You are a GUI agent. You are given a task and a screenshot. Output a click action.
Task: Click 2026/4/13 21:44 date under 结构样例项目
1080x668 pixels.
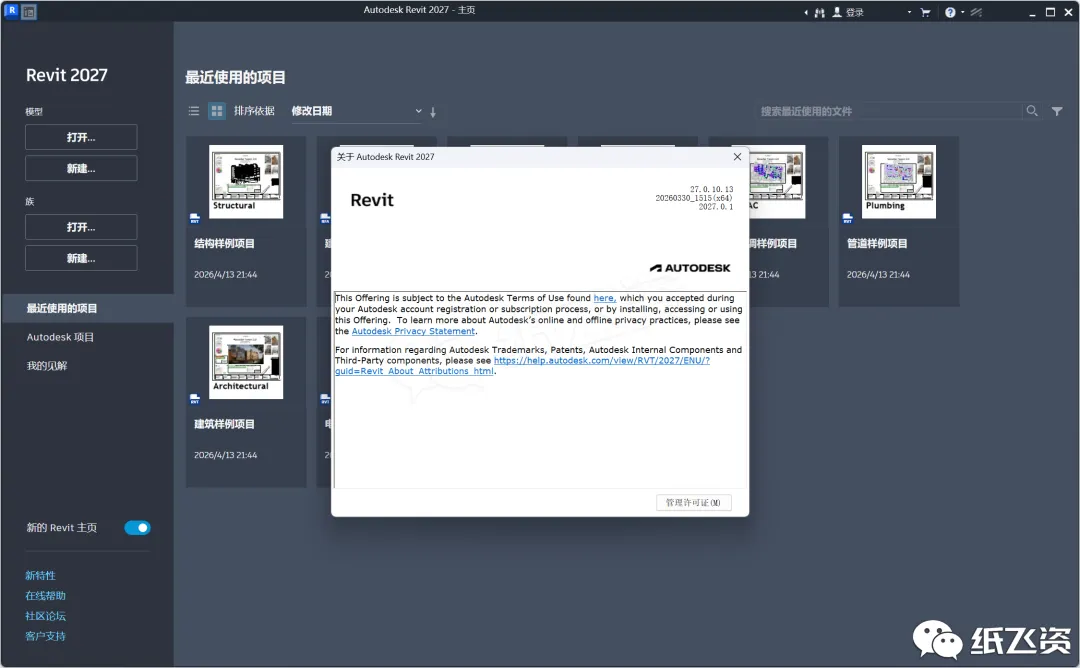click(225, 275)
